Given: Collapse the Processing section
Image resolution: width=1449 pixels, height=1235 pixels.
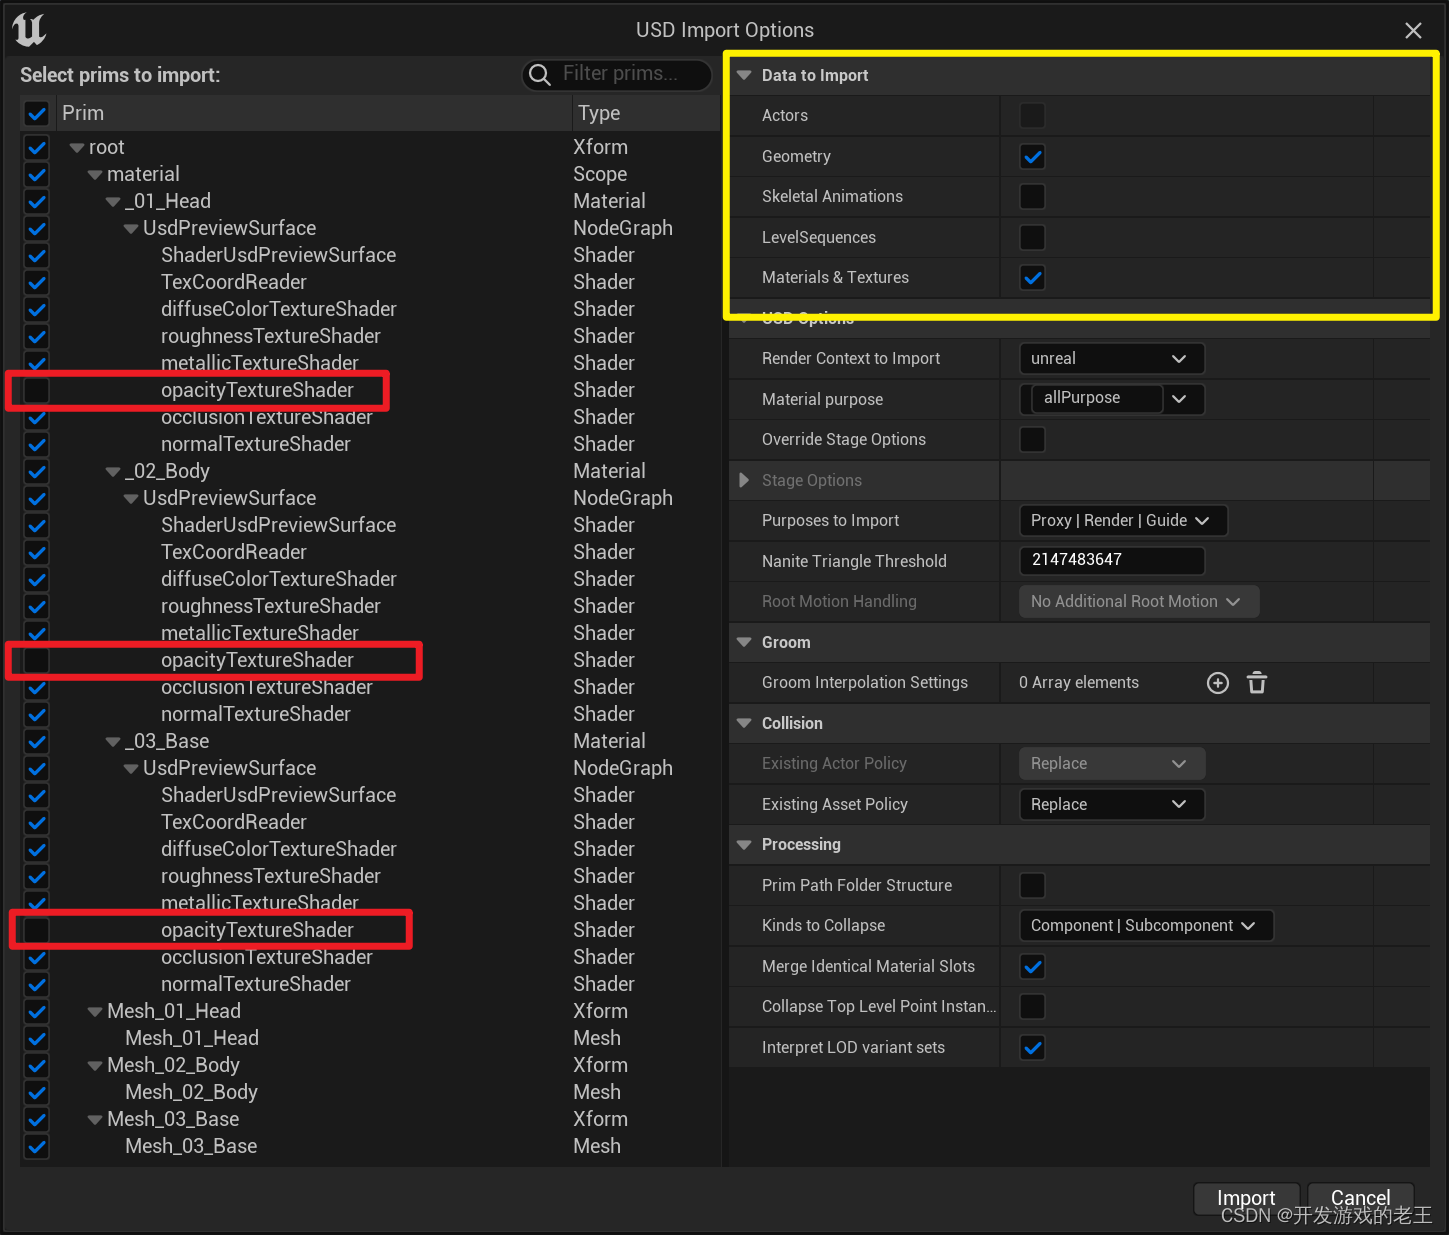Looking at the screenshot, I should pos(744,845).
